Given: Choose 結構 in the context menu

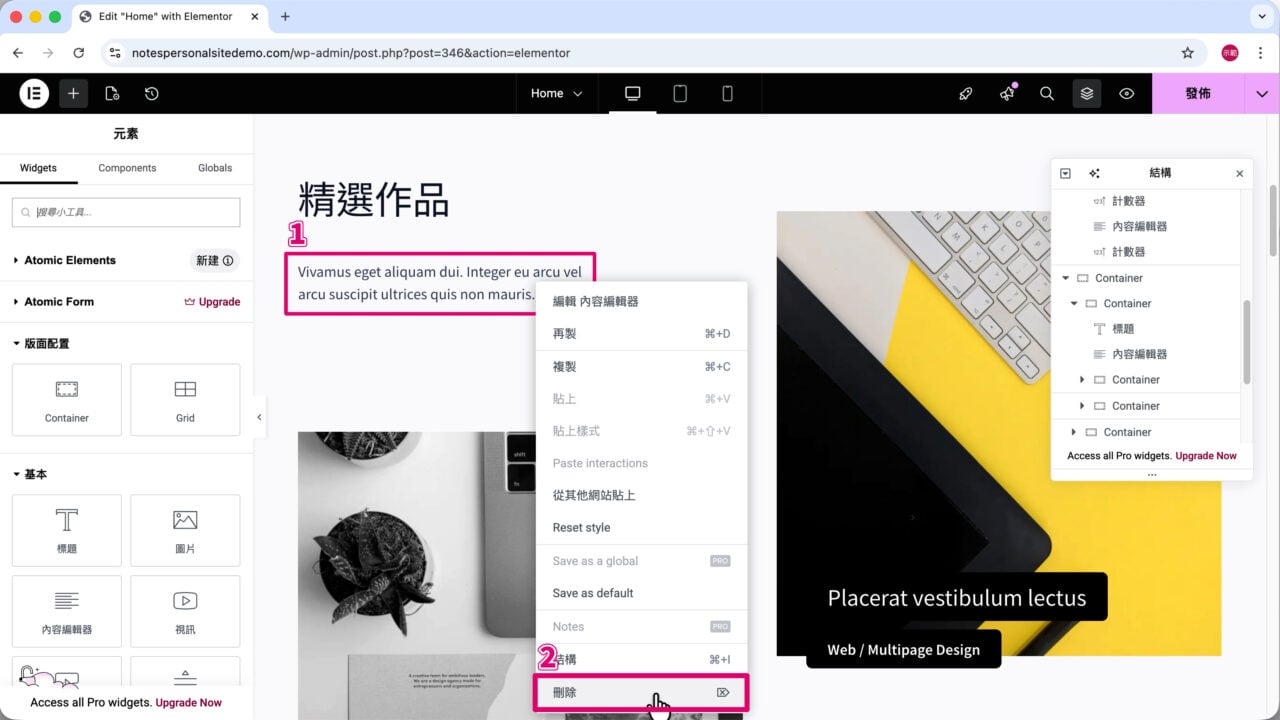Looking at the screenshot, I should [x=642, y=659].
